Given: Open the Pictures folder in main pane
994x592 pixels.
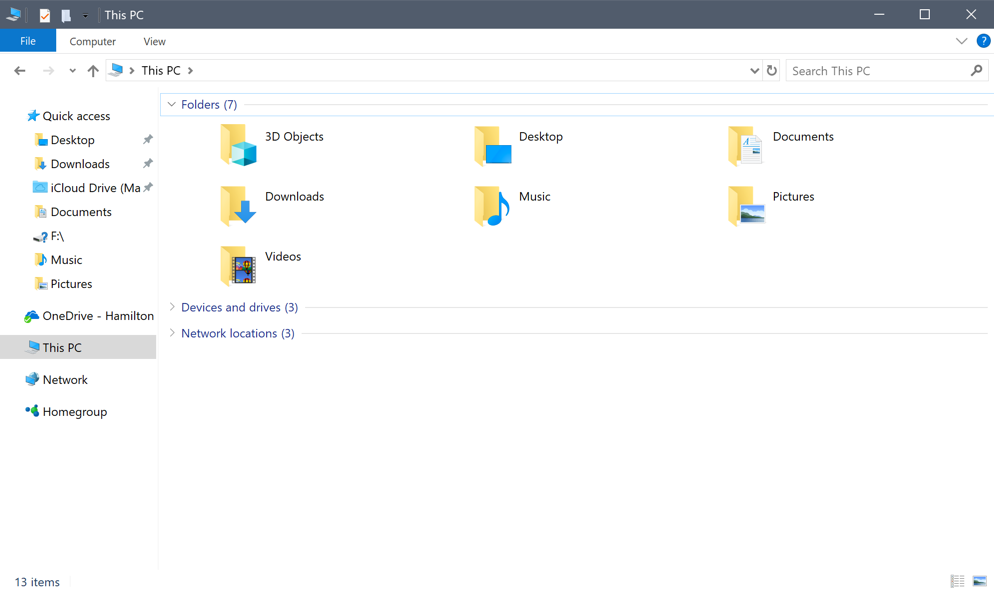Looking at the screenshot, I should pos(746,205).
